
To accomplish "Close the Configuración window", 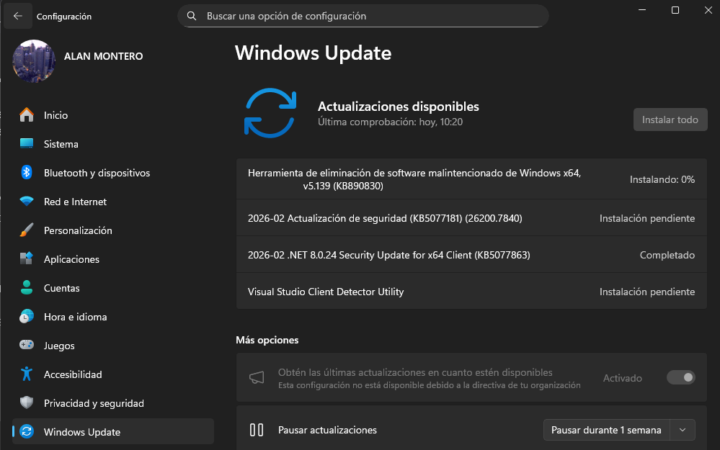I will (708, 10).
